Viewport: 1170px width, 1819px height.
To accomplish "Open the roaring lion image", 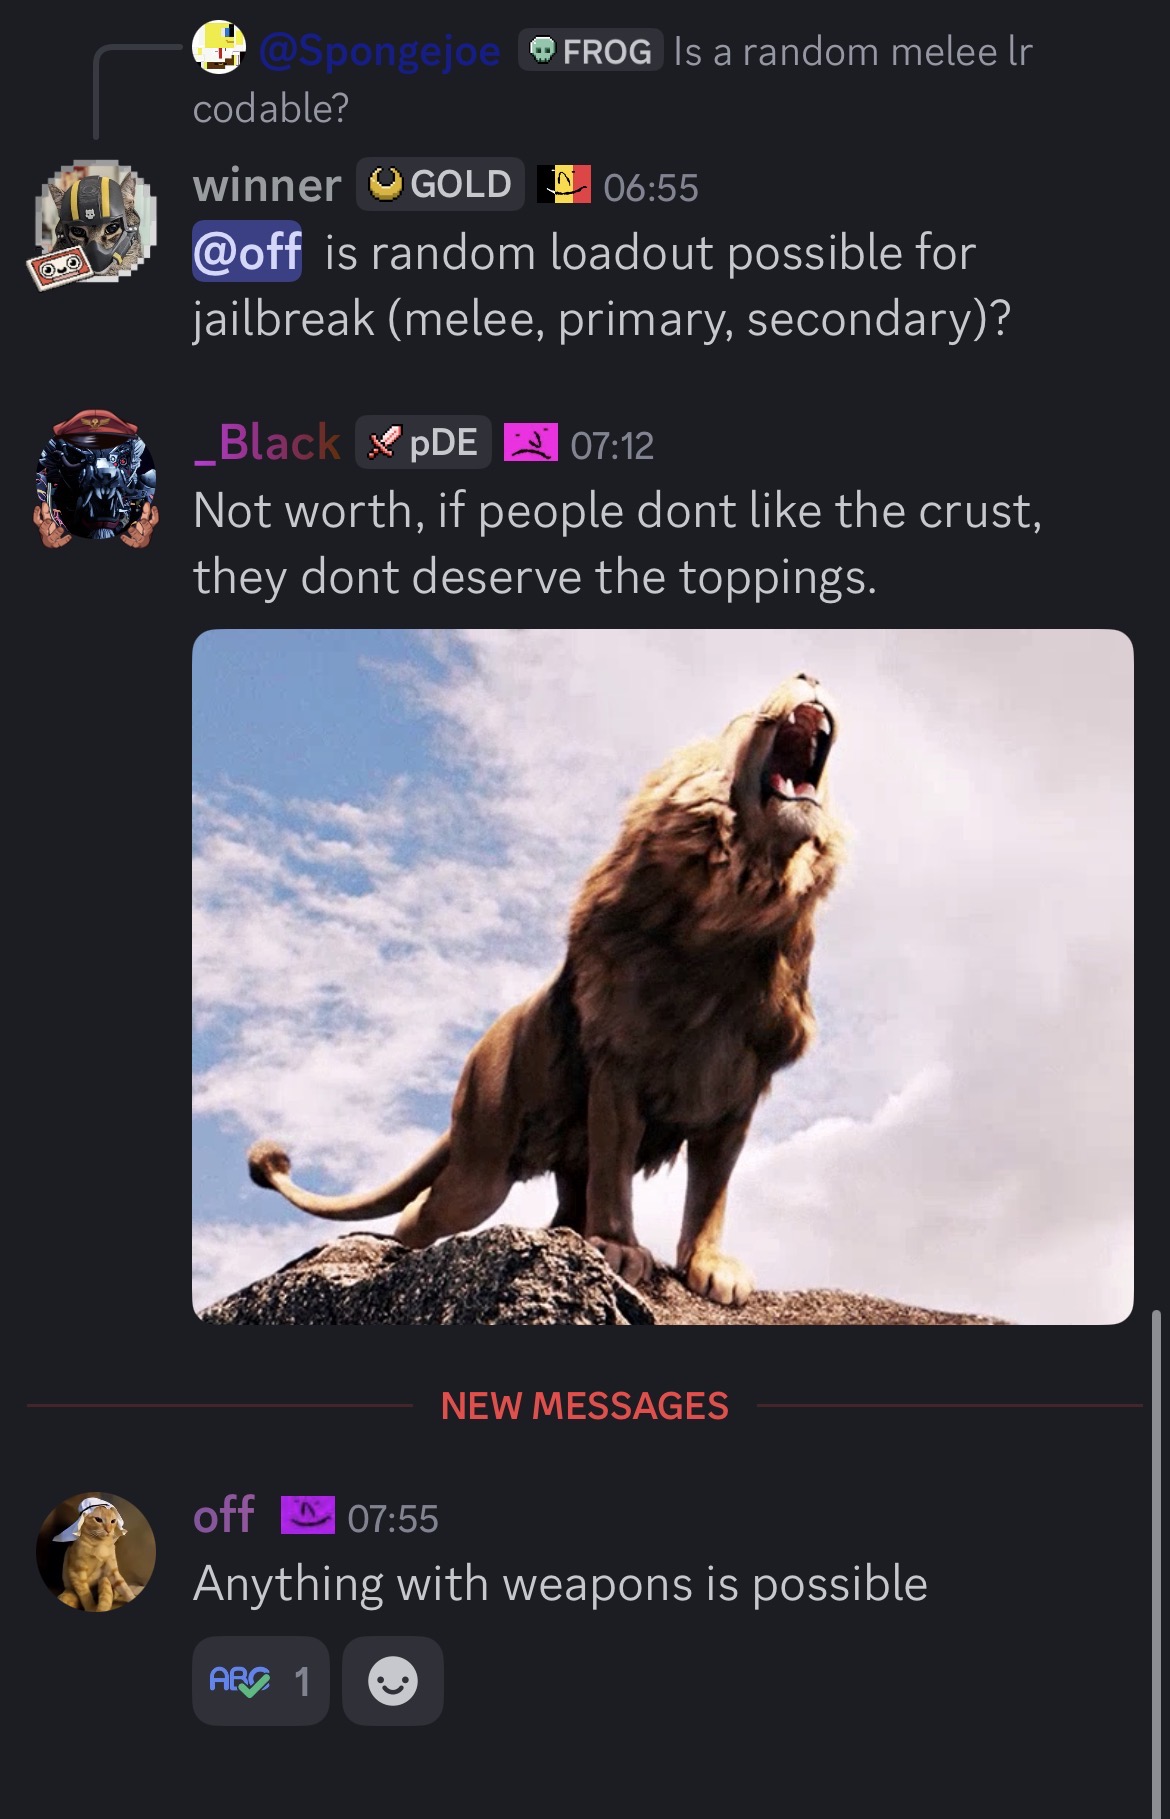I will tap(662, 976).
